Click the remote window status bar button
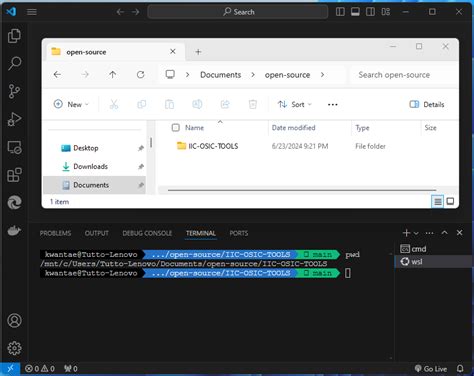The image size is (474, 376). tap(10, 368)
